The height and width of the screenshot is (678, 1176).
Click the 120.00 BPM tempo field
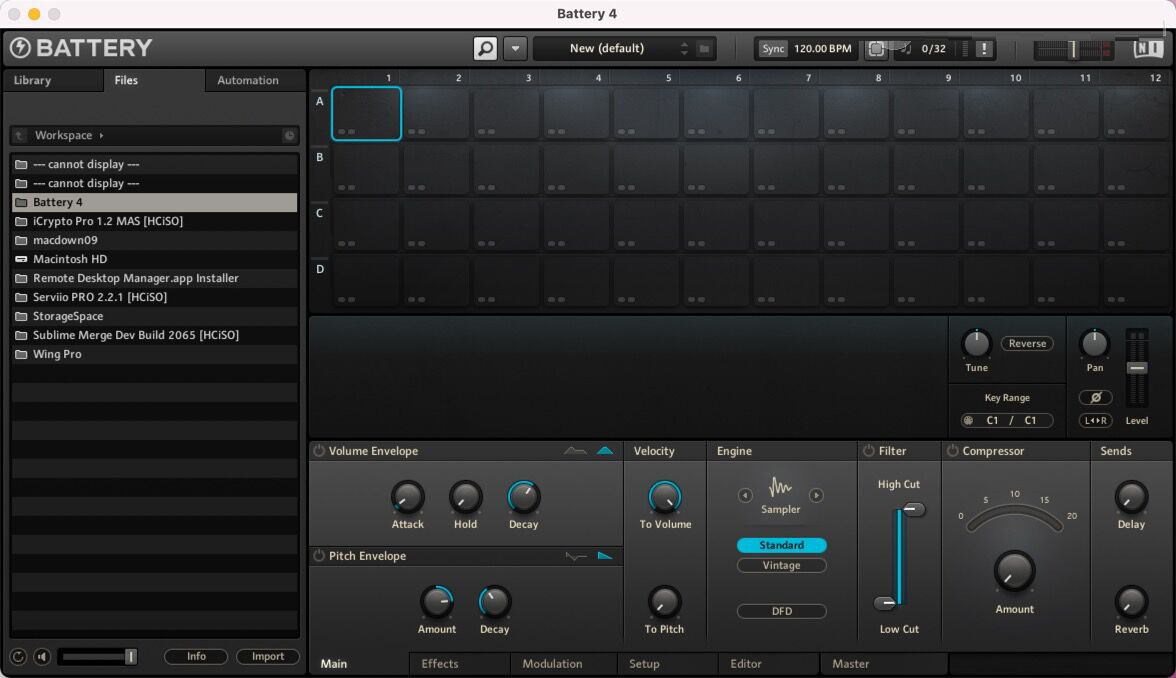coord(823,49)
